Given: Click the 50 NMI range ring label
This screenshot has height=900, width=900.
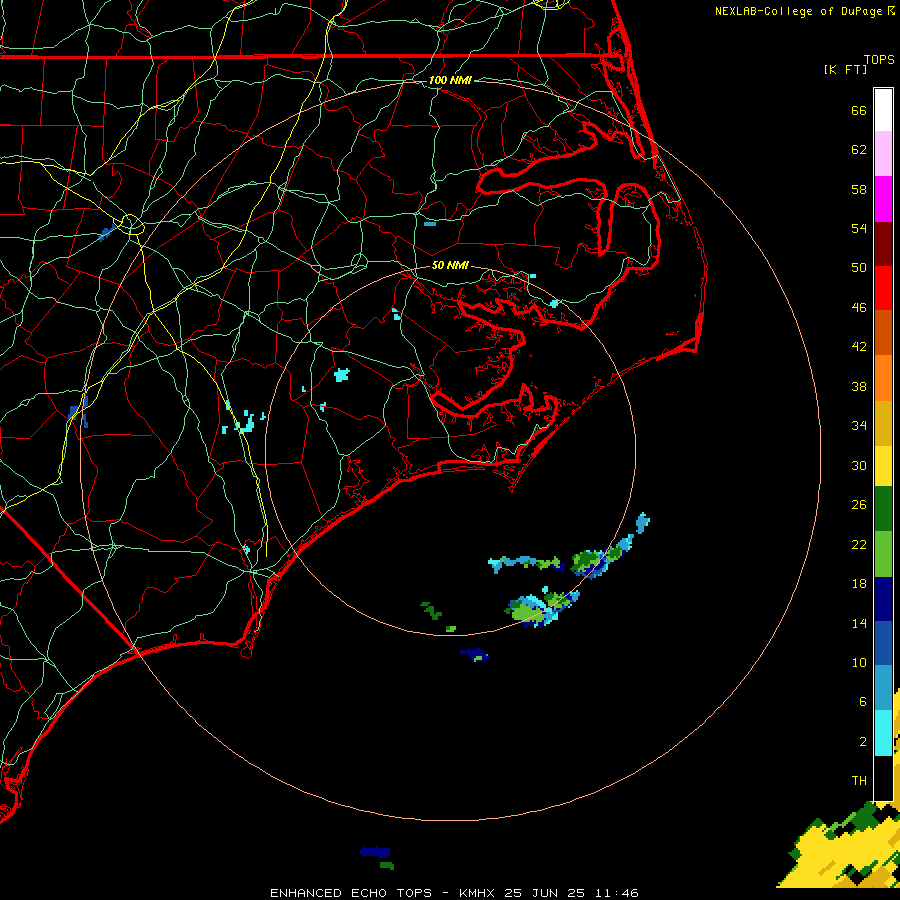Looking at the screenshot, I should (450, 265).
